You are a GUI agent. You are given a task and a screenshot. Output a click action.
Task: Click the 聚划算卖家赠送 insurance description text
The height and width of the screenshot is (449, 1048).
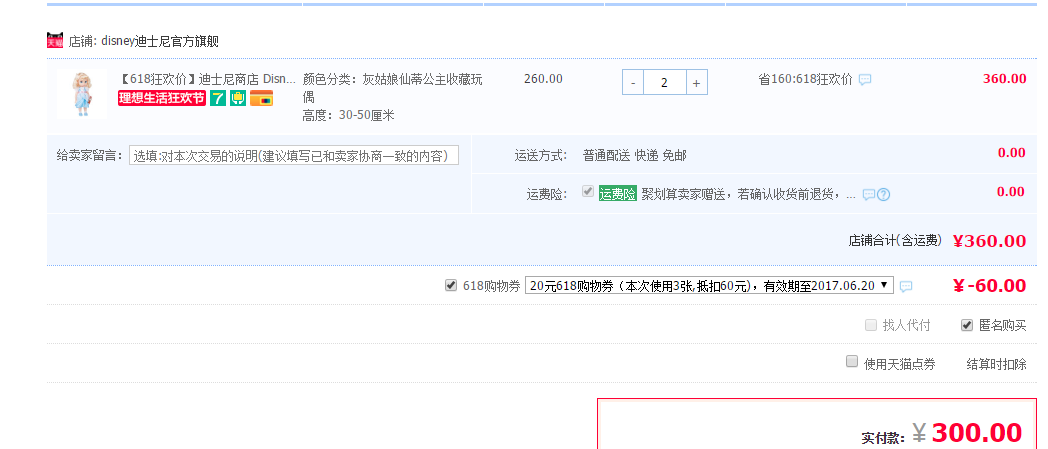(749, 194)
